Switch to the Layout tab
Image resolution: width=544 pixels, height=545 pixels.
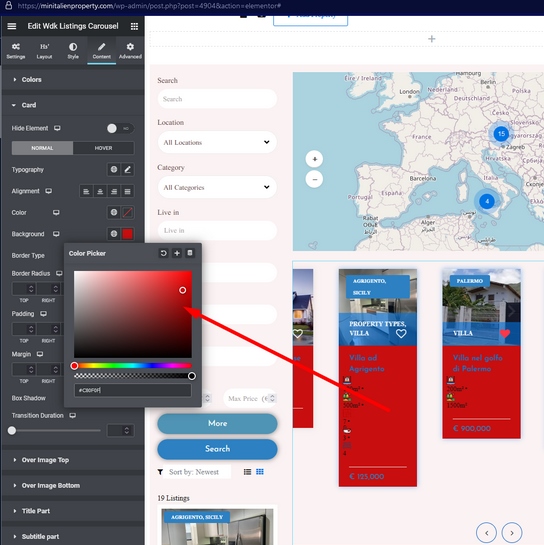44,51
